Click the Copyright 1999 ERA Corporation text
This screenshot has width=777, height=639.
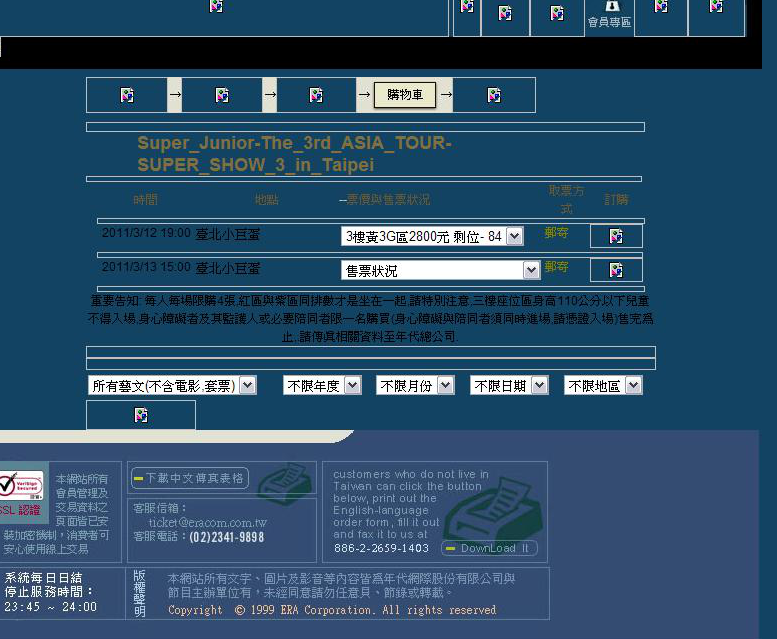[332, 610]
